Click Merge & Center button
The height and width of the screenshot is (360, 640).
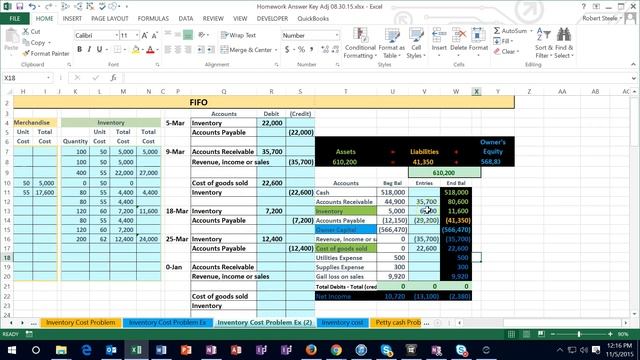[x=246, y=50]
